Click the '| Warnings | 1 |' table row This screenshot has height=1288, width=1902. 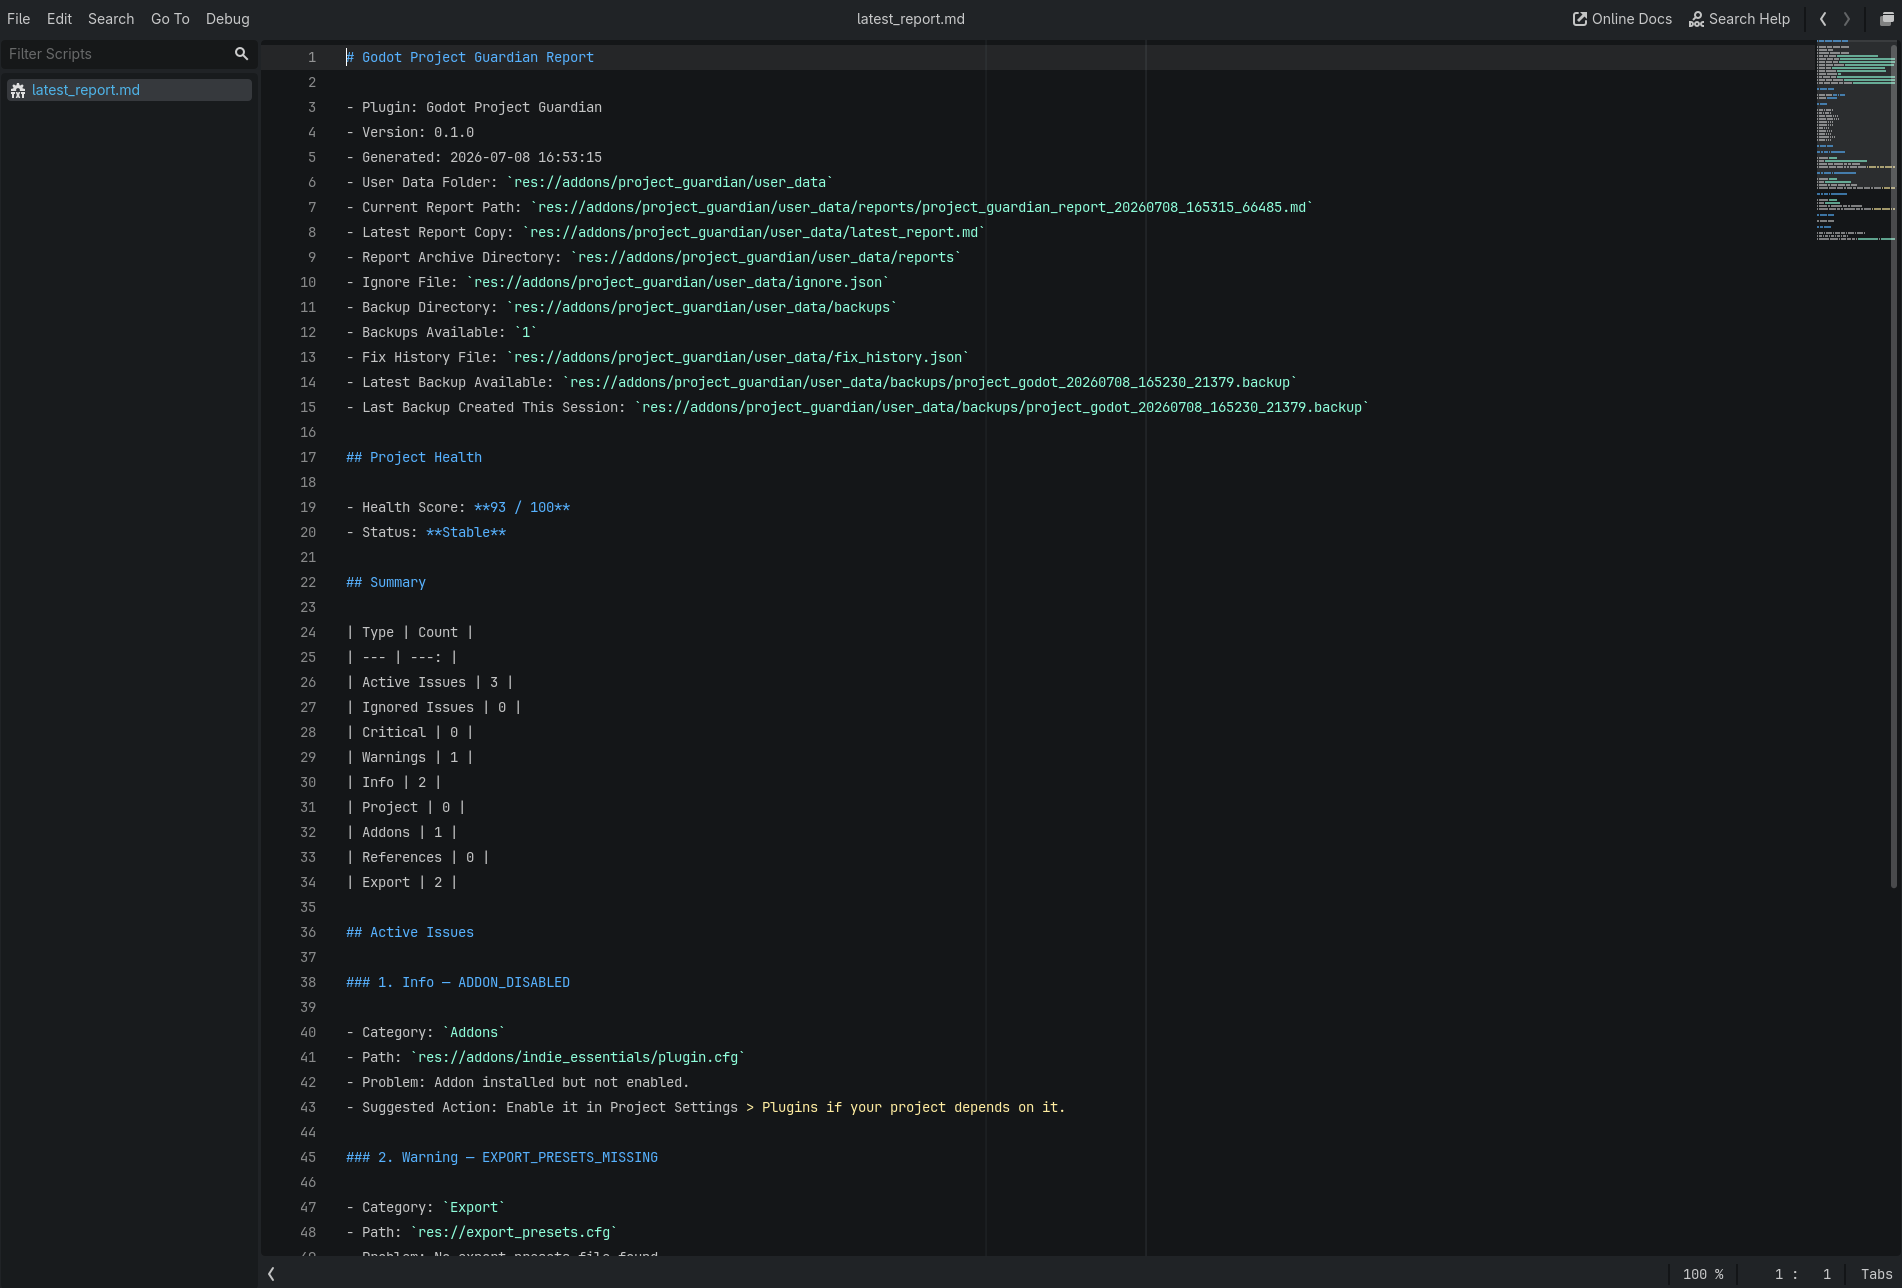410,757
